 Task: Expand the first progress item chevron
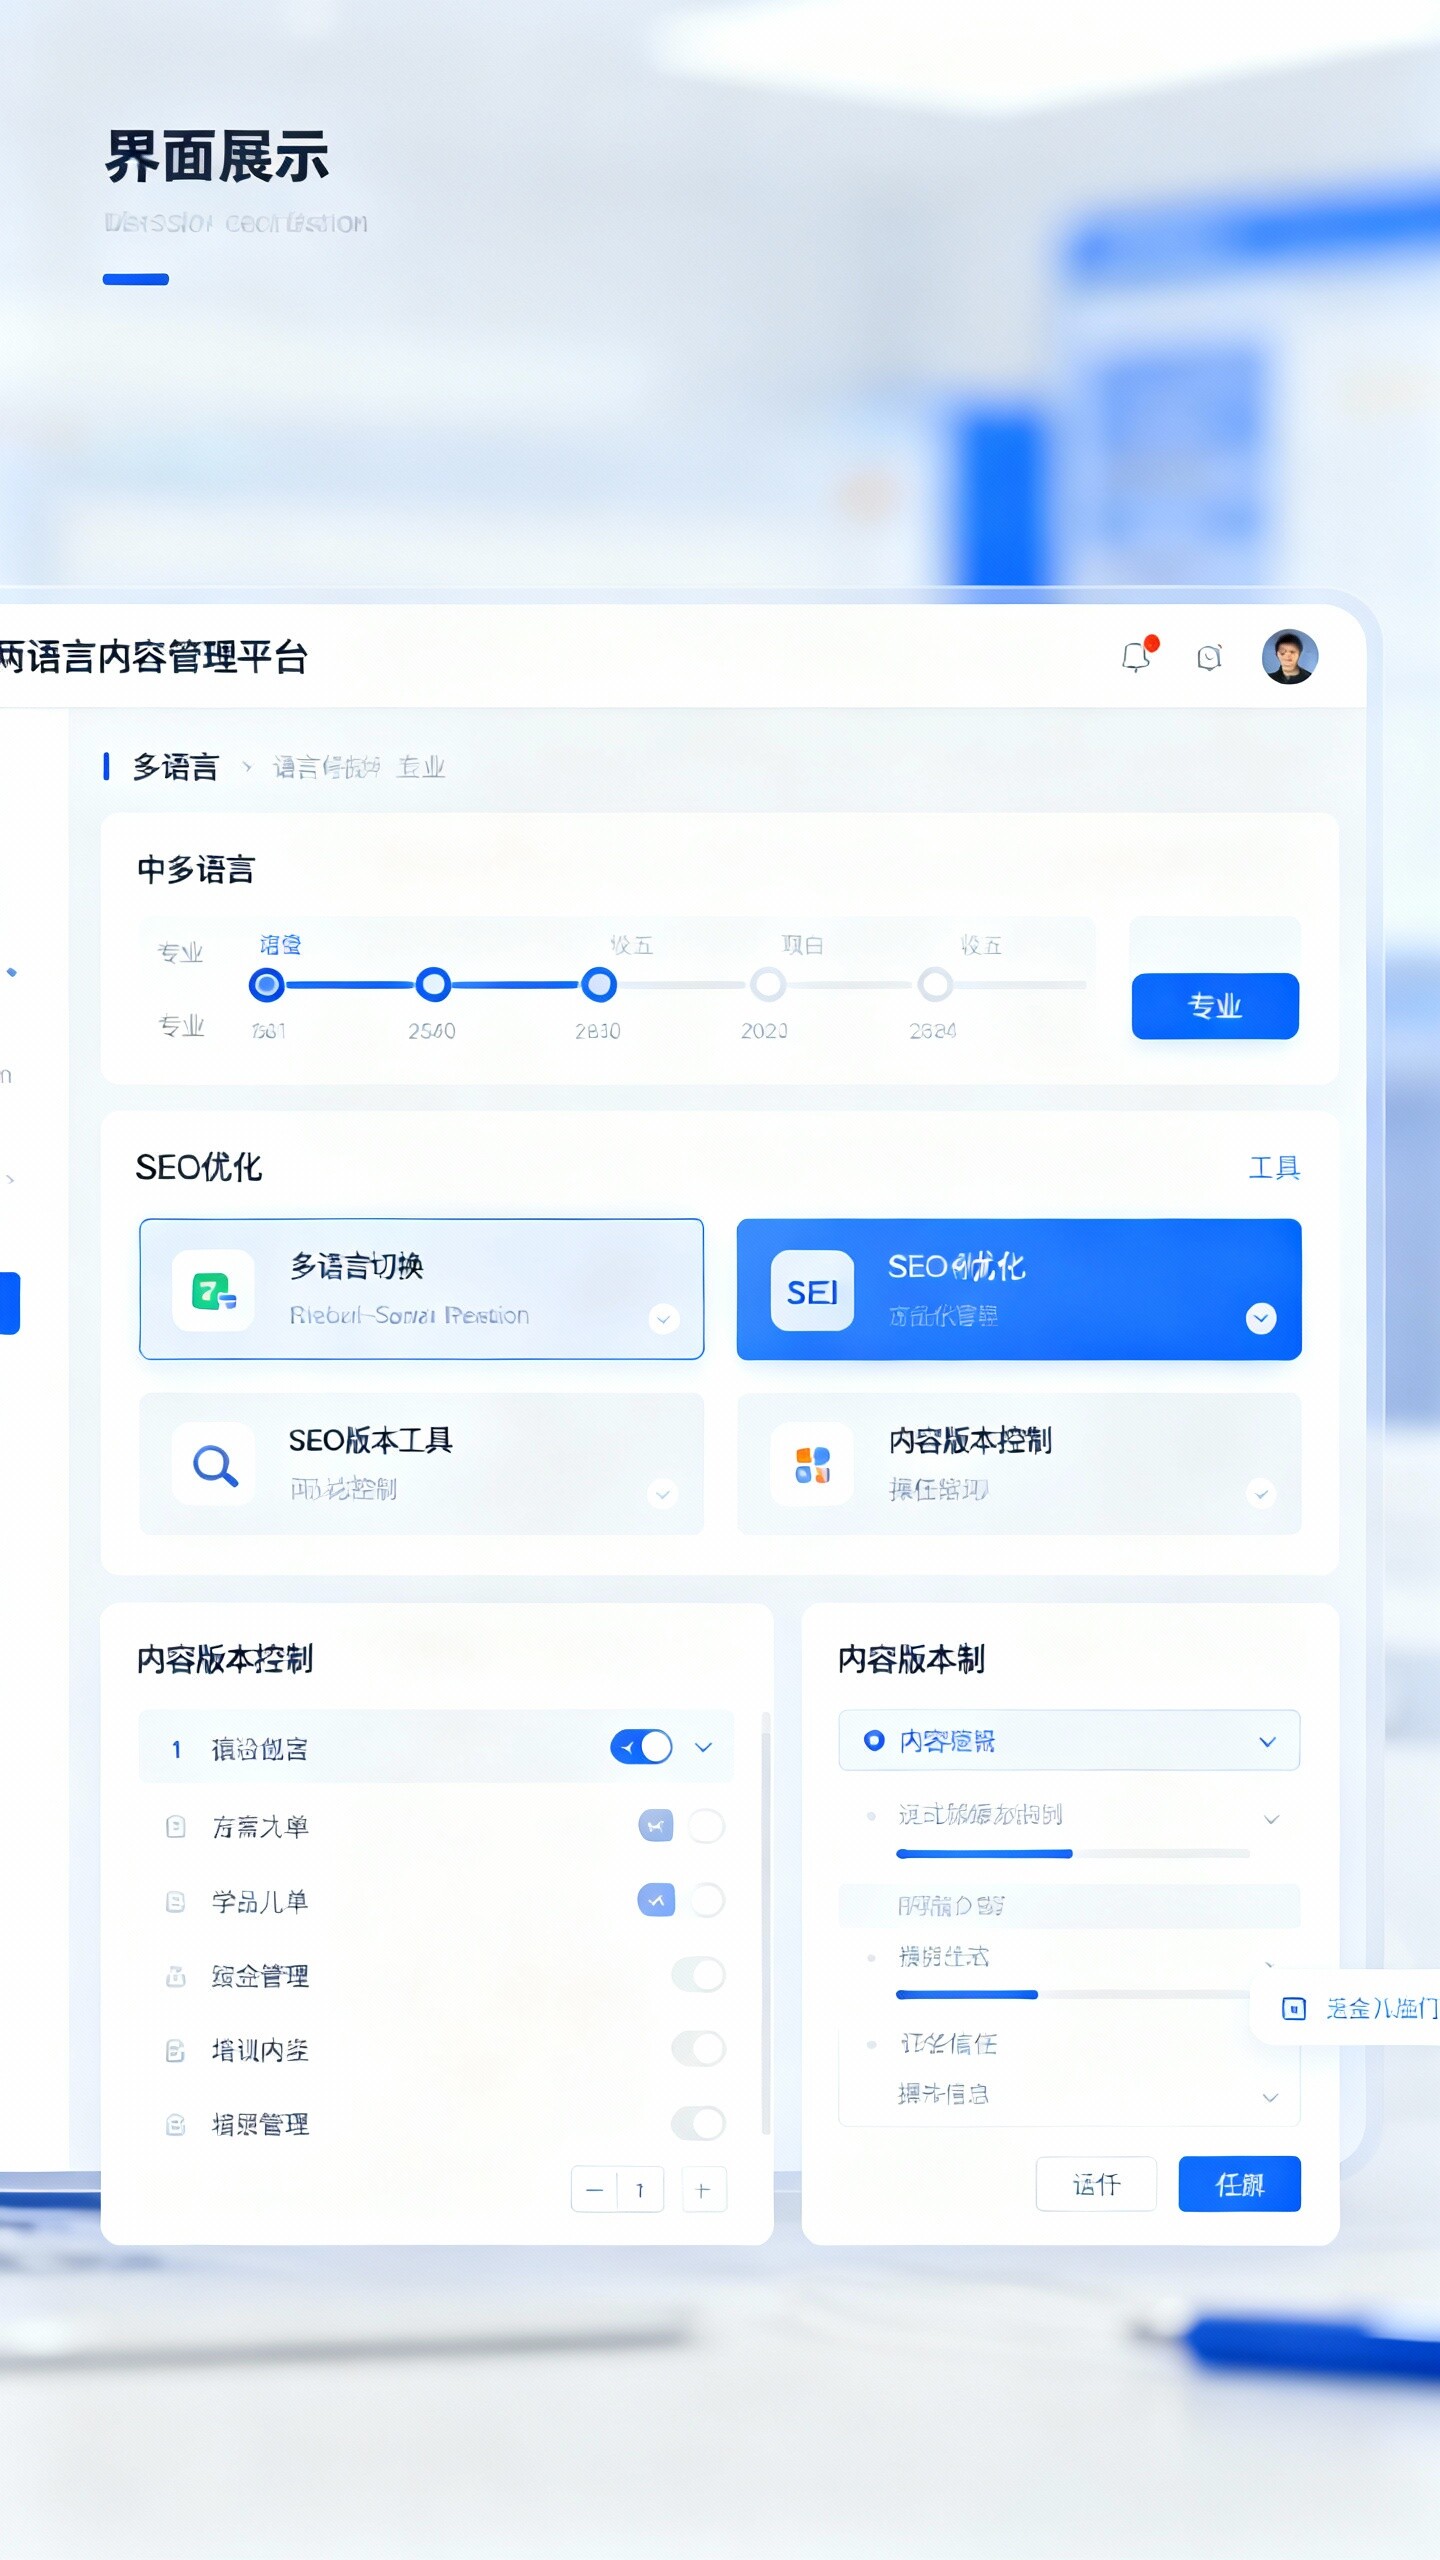1271,1819
